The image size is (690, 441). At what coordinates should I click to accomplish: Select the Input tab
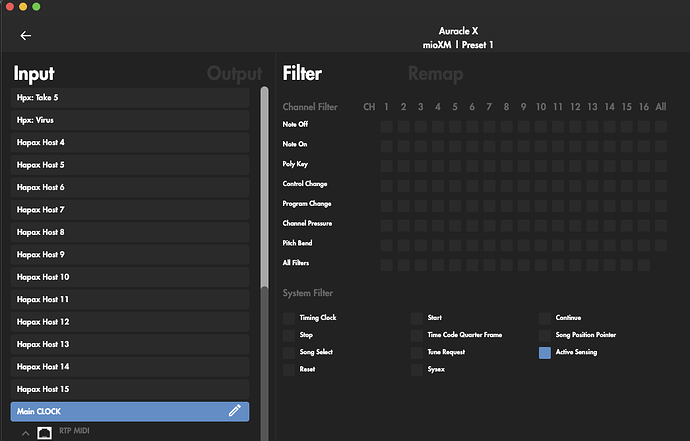(34, 74)
